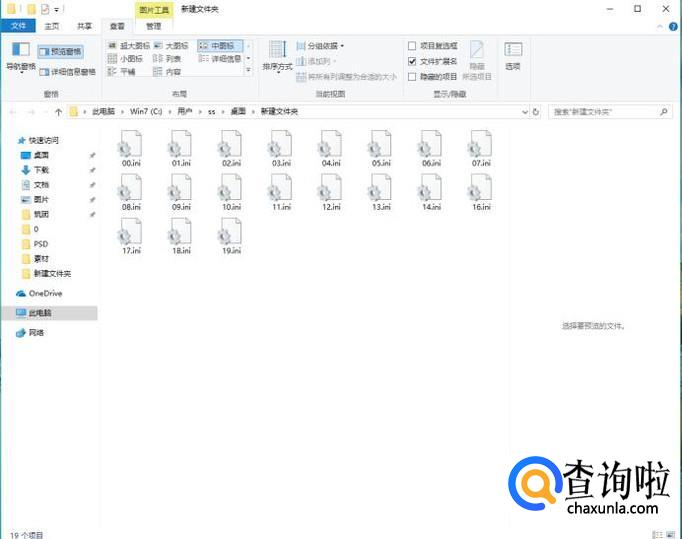Viewport: 682px width, 539px height.
Task: Uncheck the 文件扩展名 checkbox
Action: click(412, 61)
